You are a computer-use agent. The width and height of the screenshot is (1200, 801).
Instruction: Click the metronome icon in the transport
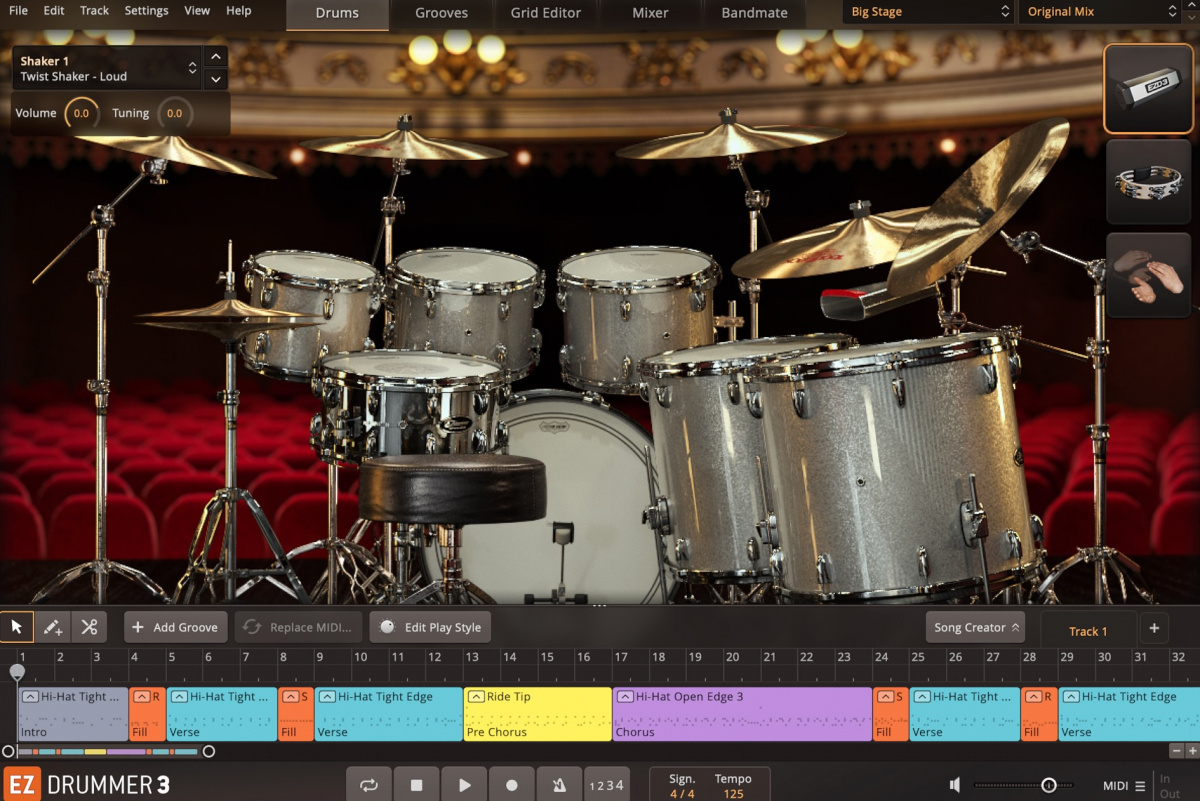pyautogui.click(x=559, y=784)
